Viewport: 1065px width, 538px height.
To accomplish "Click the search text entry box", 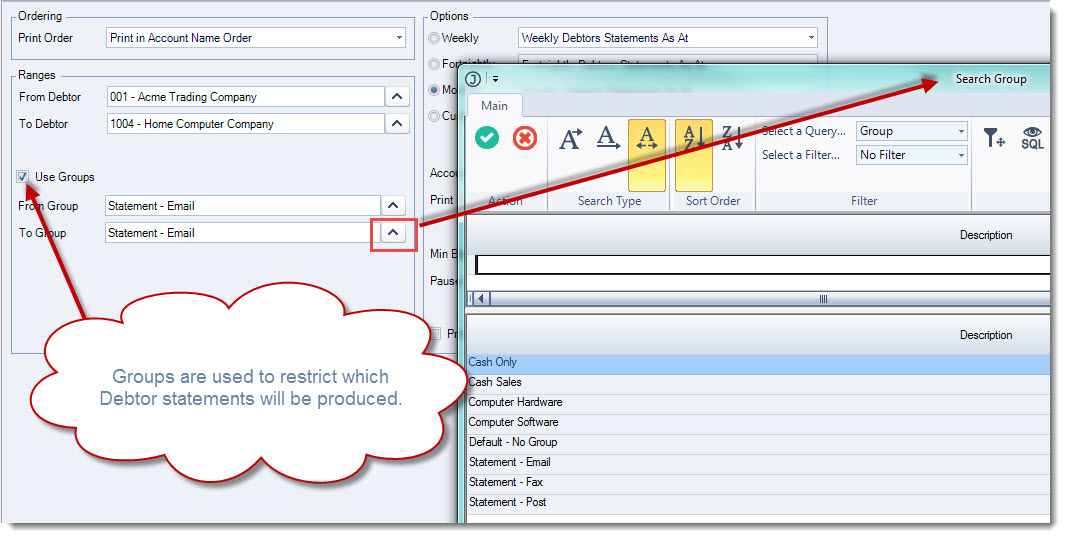I will pyautogui.click(x=763, y=265).
